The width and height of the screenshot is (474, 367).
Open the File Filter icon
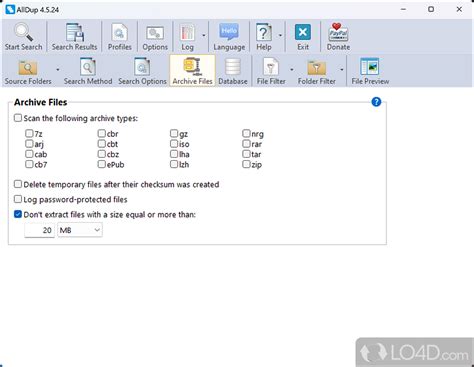pos(271,67)
